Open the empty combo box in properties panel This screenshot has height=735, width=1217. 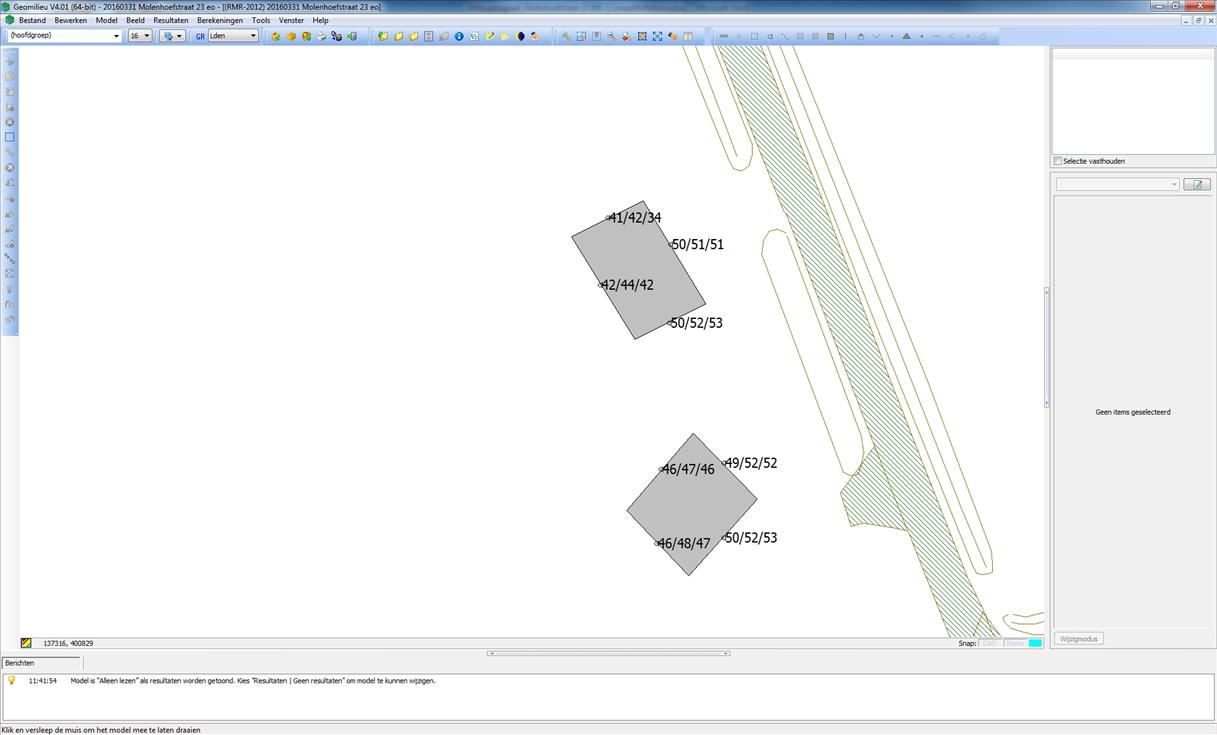point(1118,184)
